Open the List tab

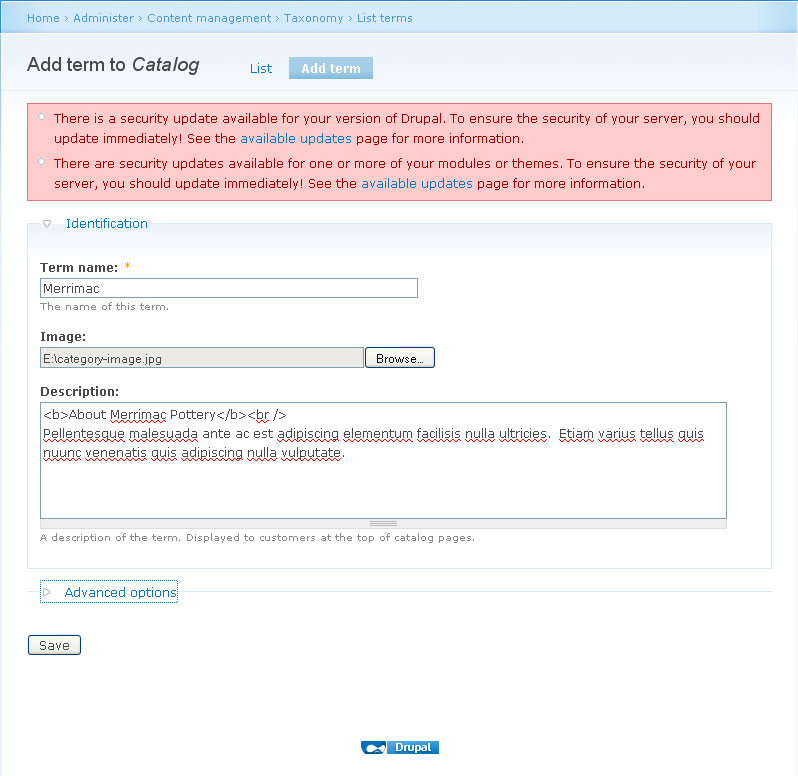tap(261, 68)
